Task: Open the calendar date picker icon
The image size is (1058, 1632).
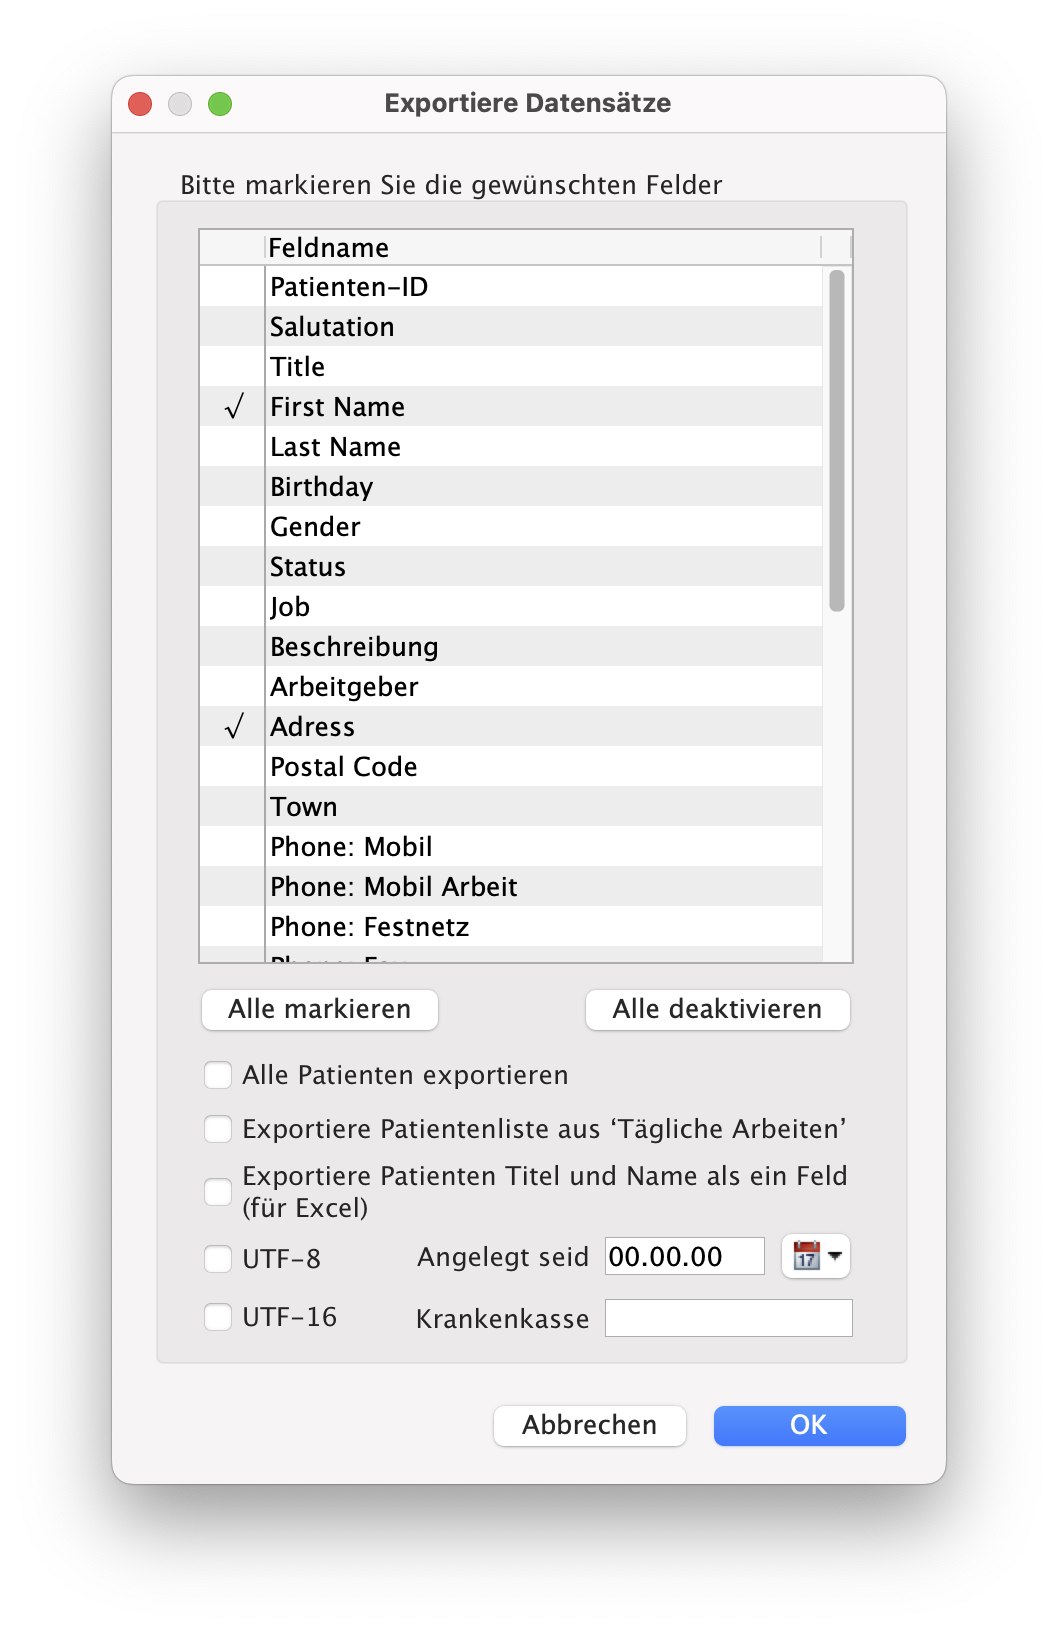Action: [806, 1256]
